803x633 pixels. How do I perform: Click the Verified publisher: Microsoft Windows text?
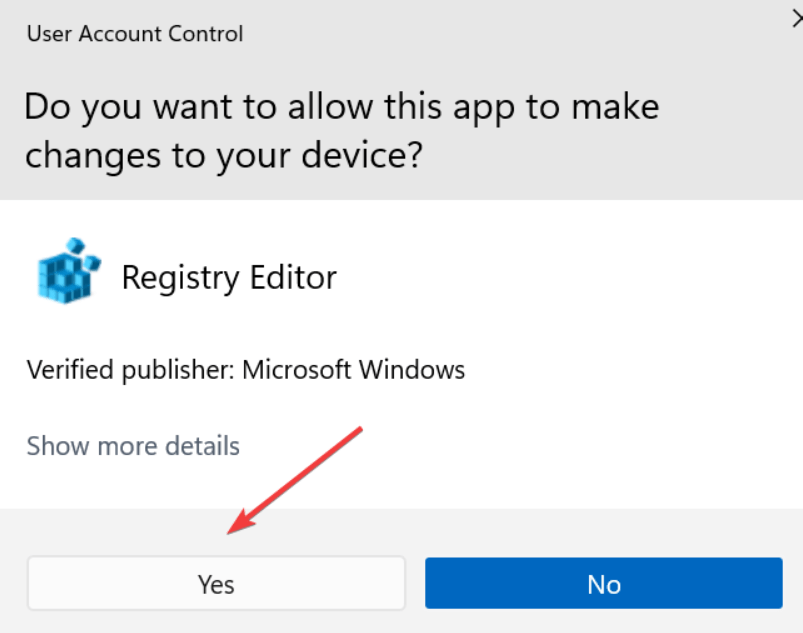pos(246,370)
